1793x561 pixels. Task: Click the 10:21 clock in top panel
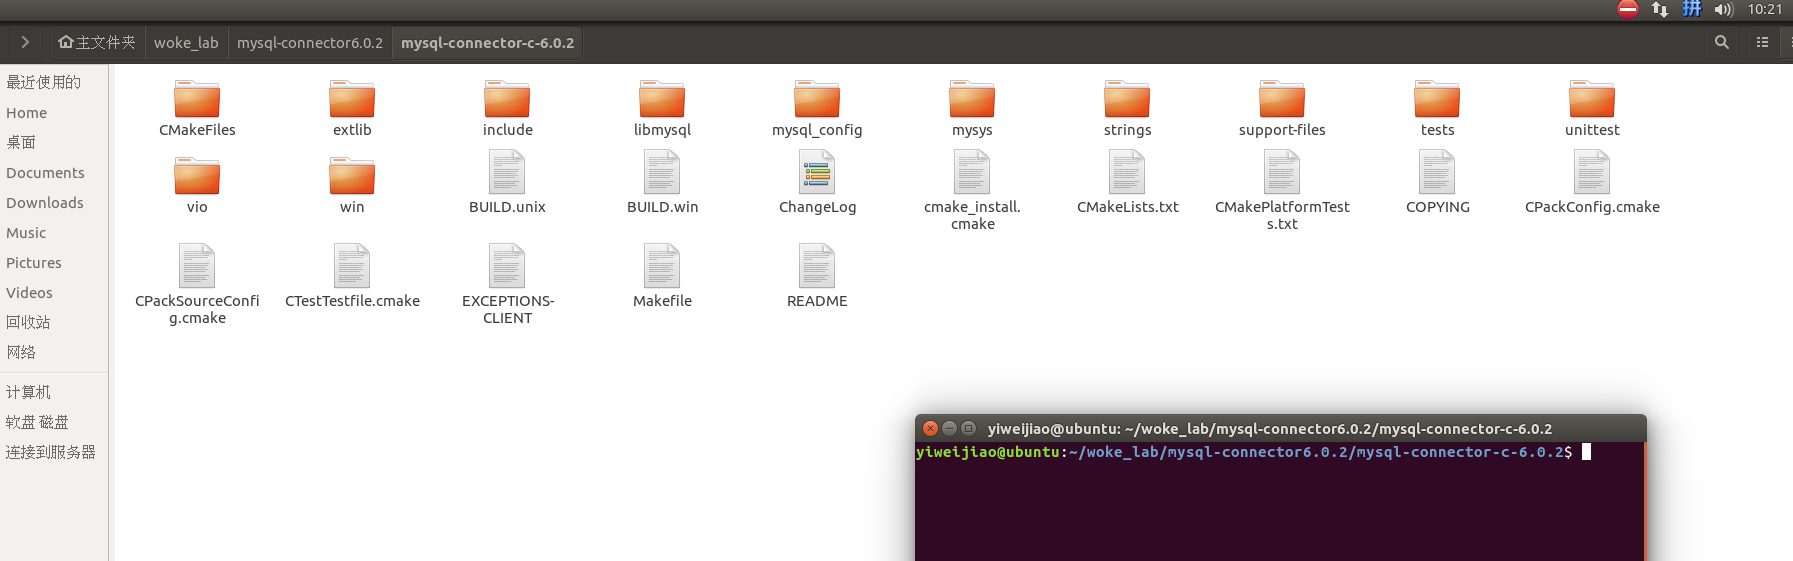tap(1765, 9)
